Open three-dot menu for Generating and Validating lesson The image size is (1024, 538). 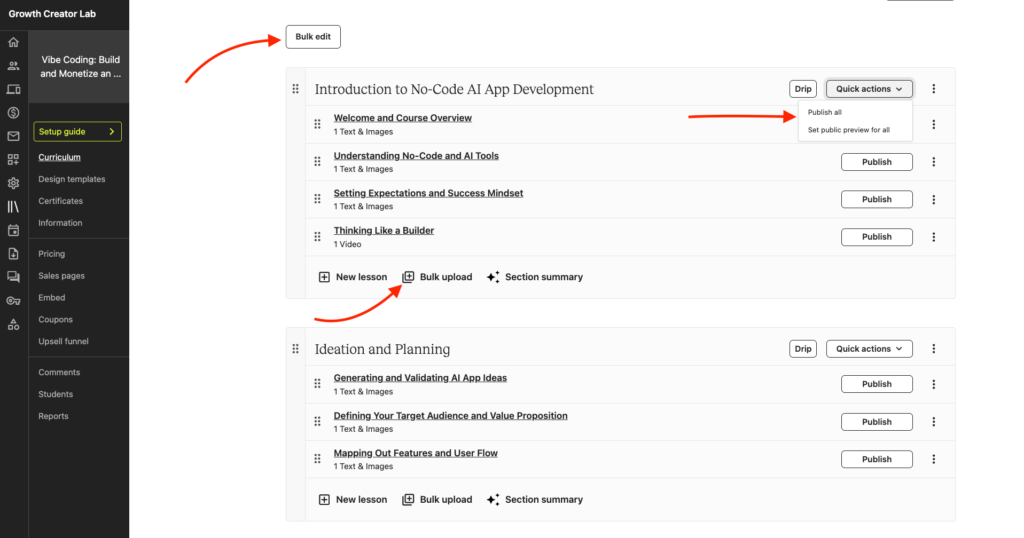coord(933,385)
